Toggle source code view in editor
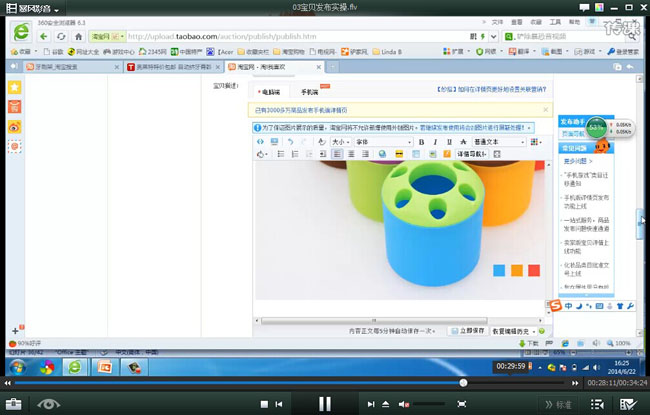The width and height of the screenshot is (650, 415). click(260, 142)
